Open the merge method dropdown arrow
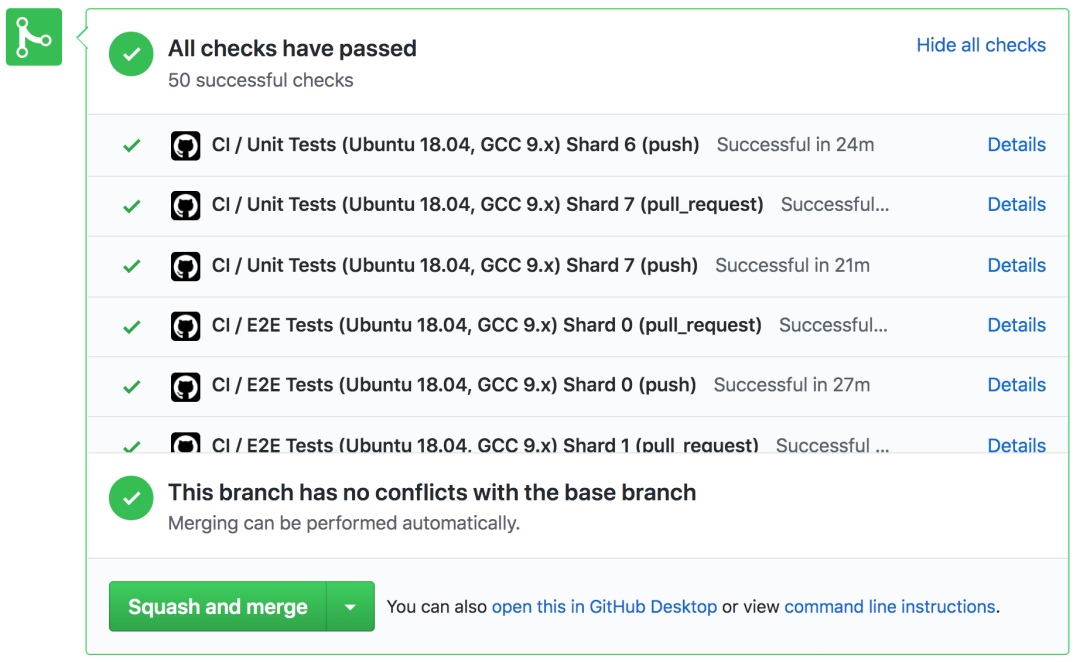Viewport: 1080px width, 662px height. [350, 606]
